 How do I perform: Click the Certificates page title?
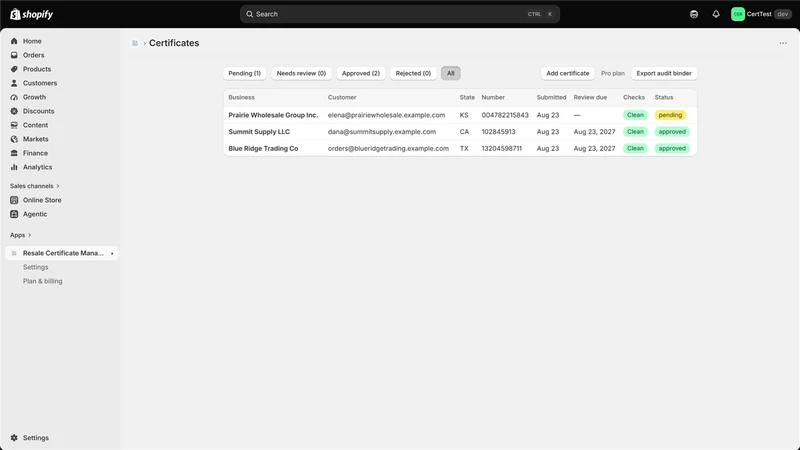click(174, 43)
